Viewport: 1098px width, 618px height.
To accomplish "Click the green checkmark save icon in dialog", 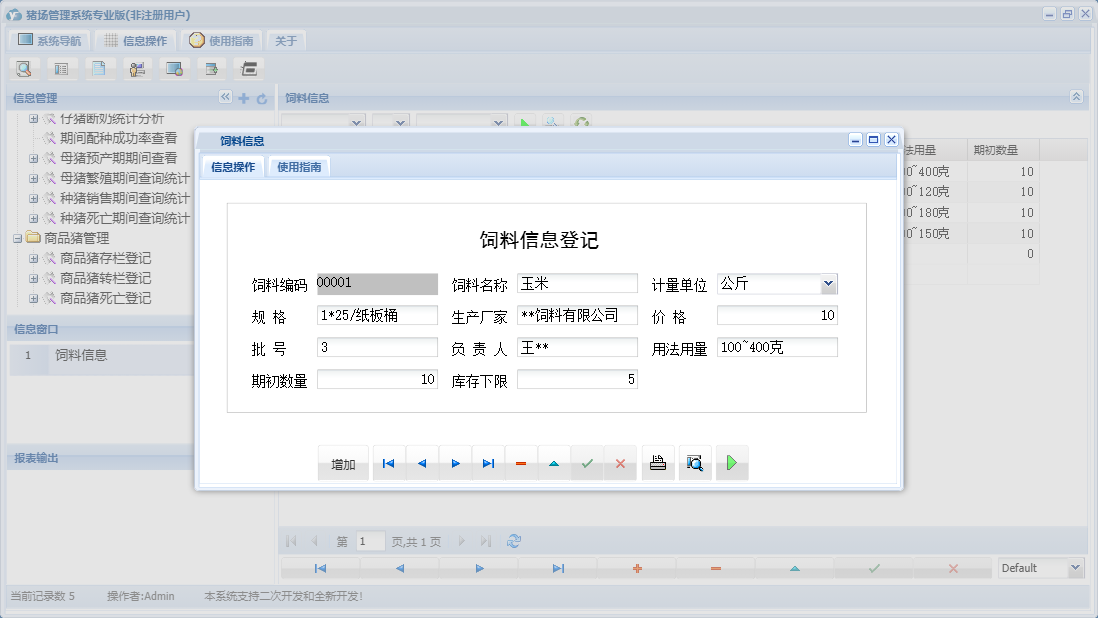I will 587,464.
